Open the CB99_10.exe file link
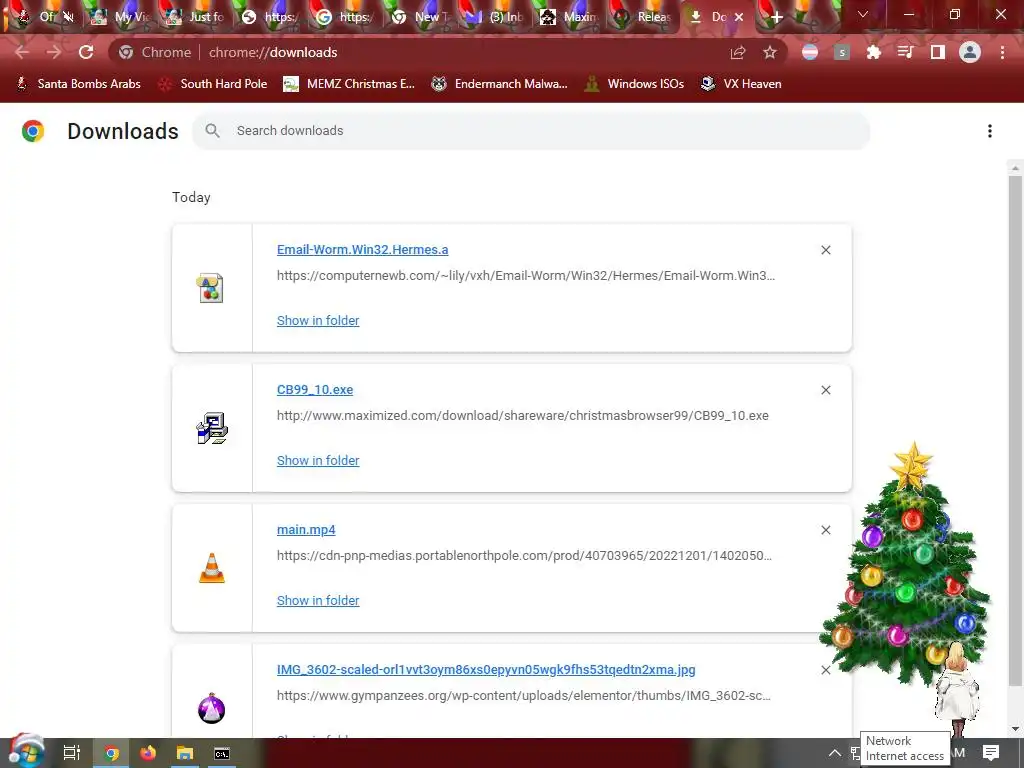 [x=315, y=389]
